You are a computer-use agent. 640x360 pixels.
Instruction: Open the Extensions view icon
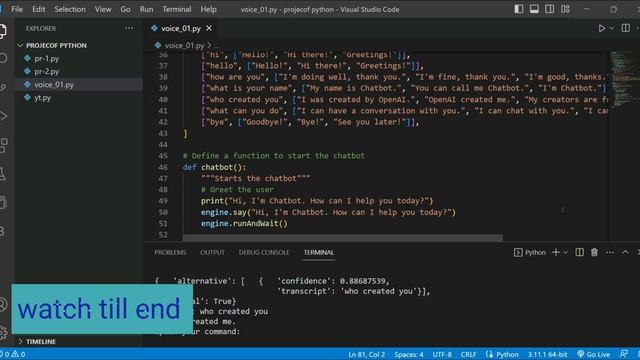coord(3,145)
